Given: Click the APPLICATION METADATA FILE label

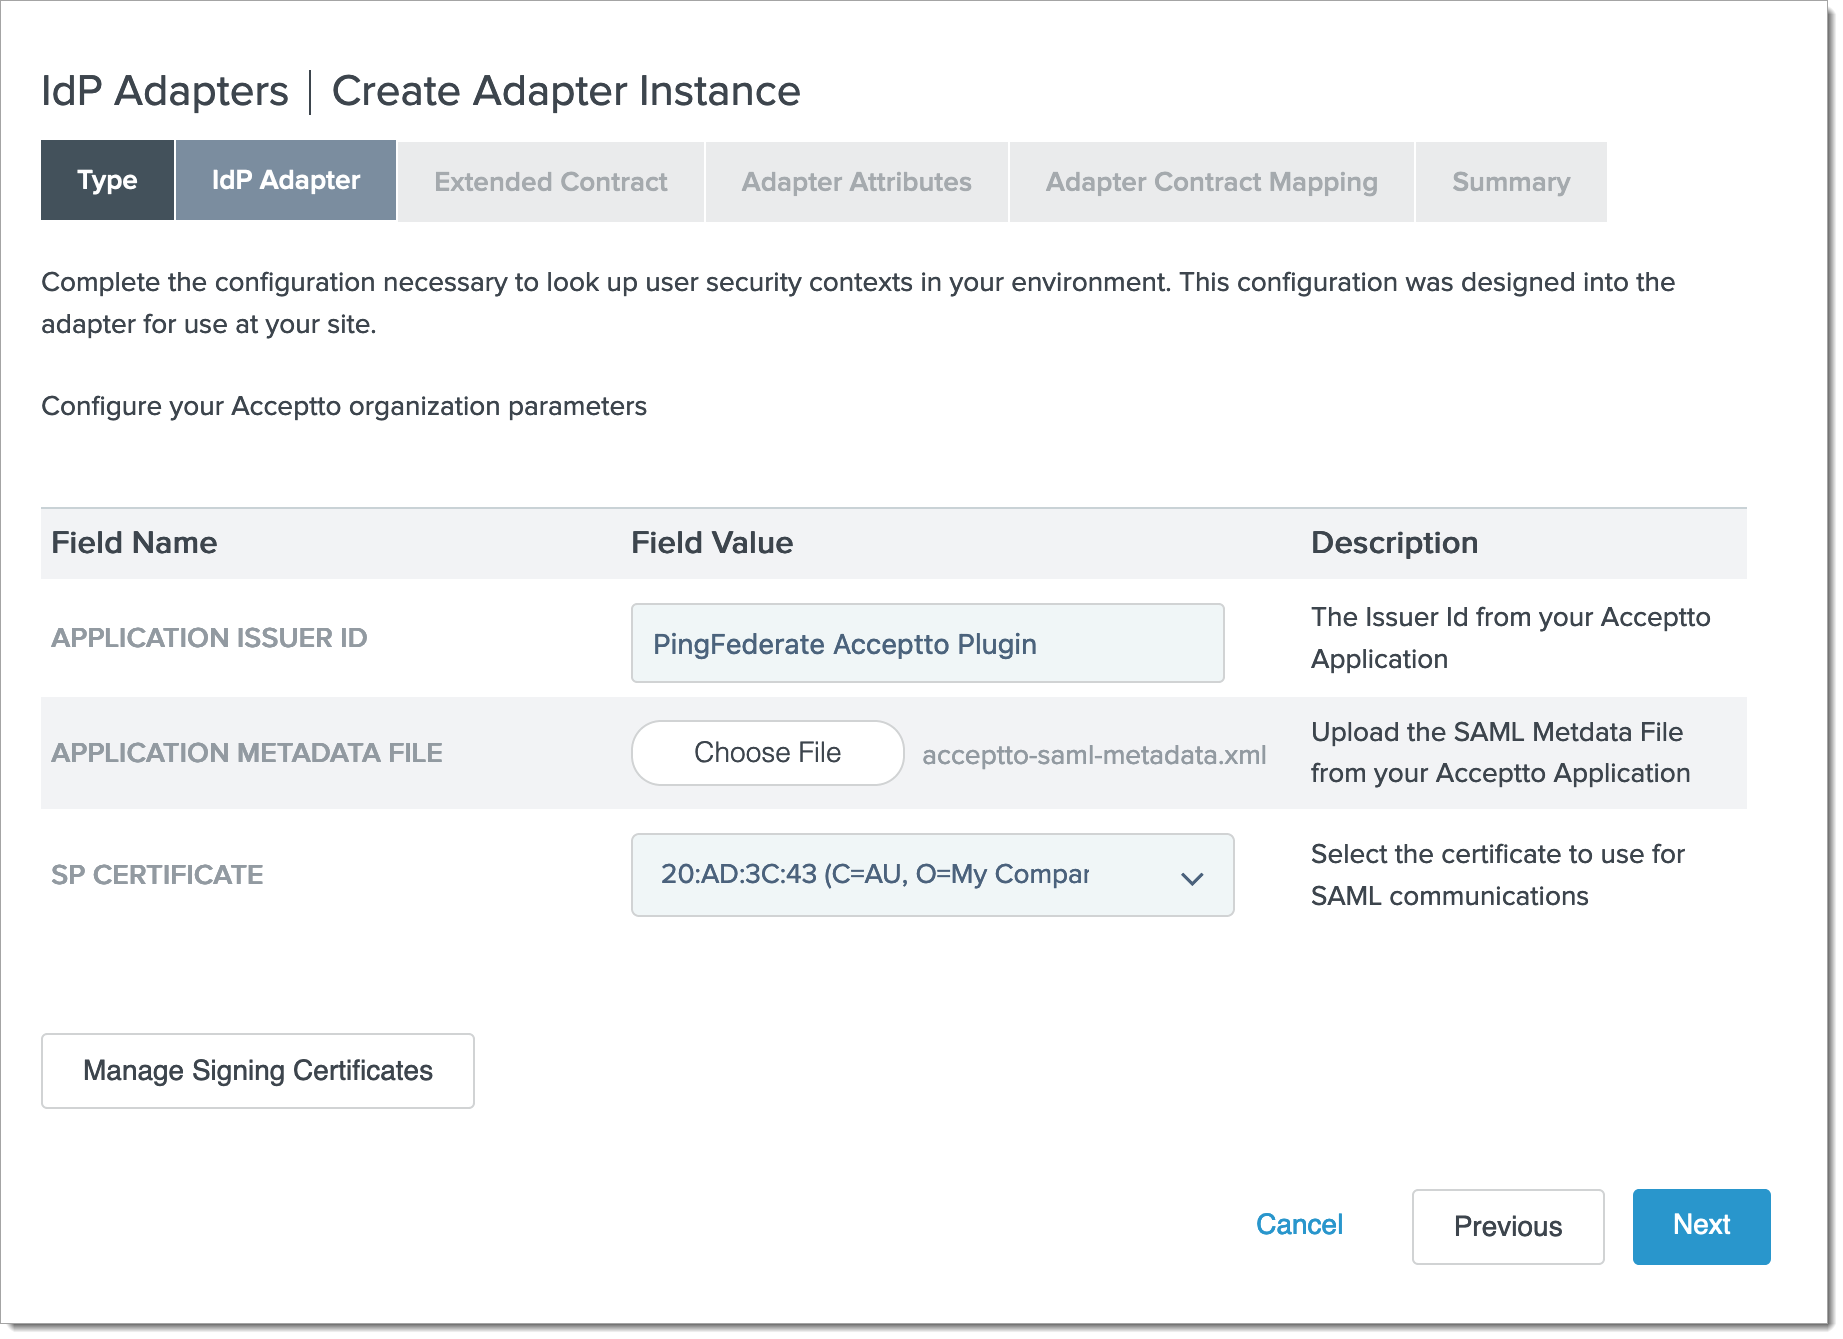Looking at the screenshot, I should pos(247,753).
